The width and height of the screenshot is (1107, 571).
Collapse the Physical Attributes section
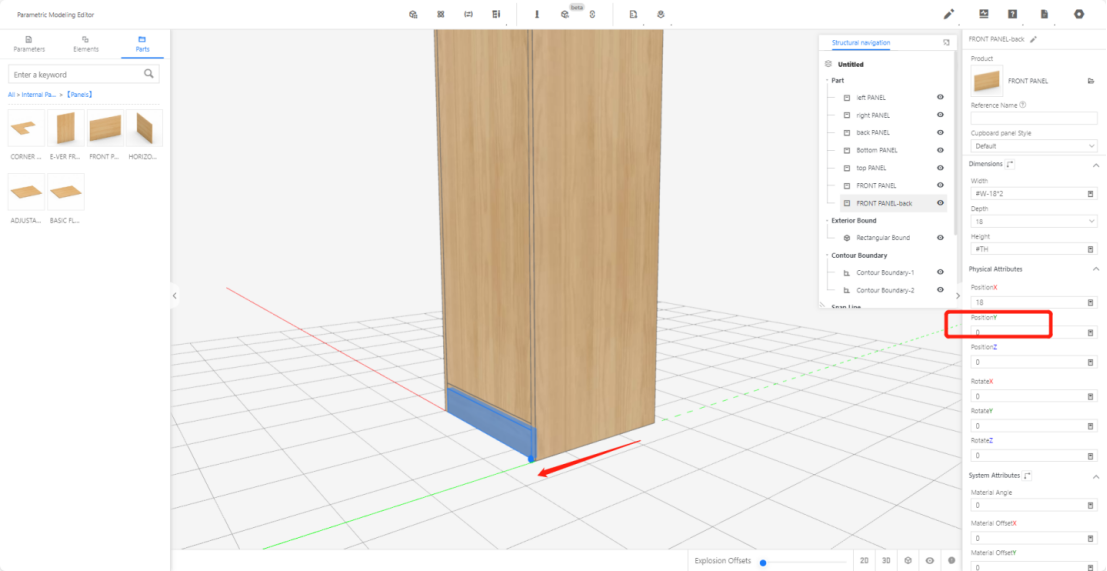pos(1095,269)
